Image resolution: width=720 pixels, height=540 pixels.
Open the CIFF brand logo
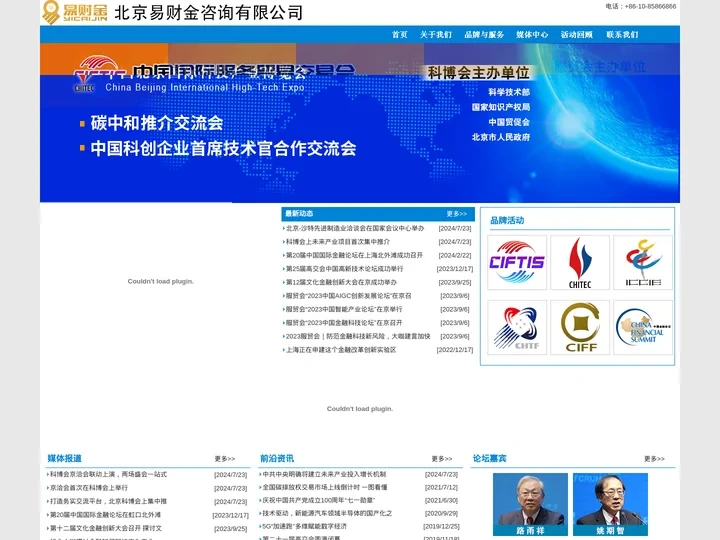[x=580, y=327]
